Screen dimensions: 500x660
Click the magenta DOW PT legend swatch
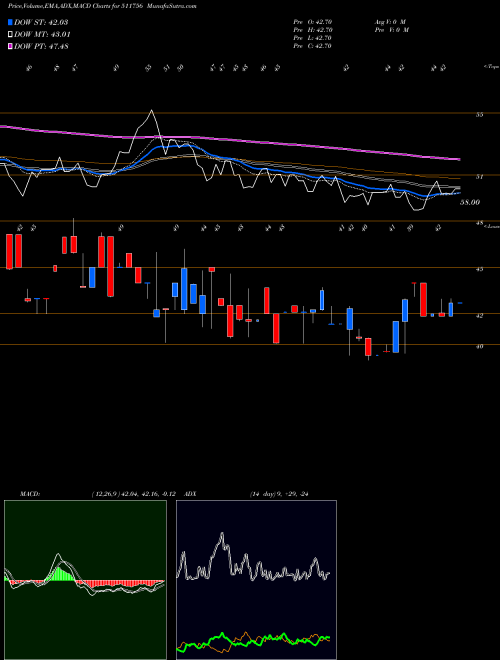point(11,47)
